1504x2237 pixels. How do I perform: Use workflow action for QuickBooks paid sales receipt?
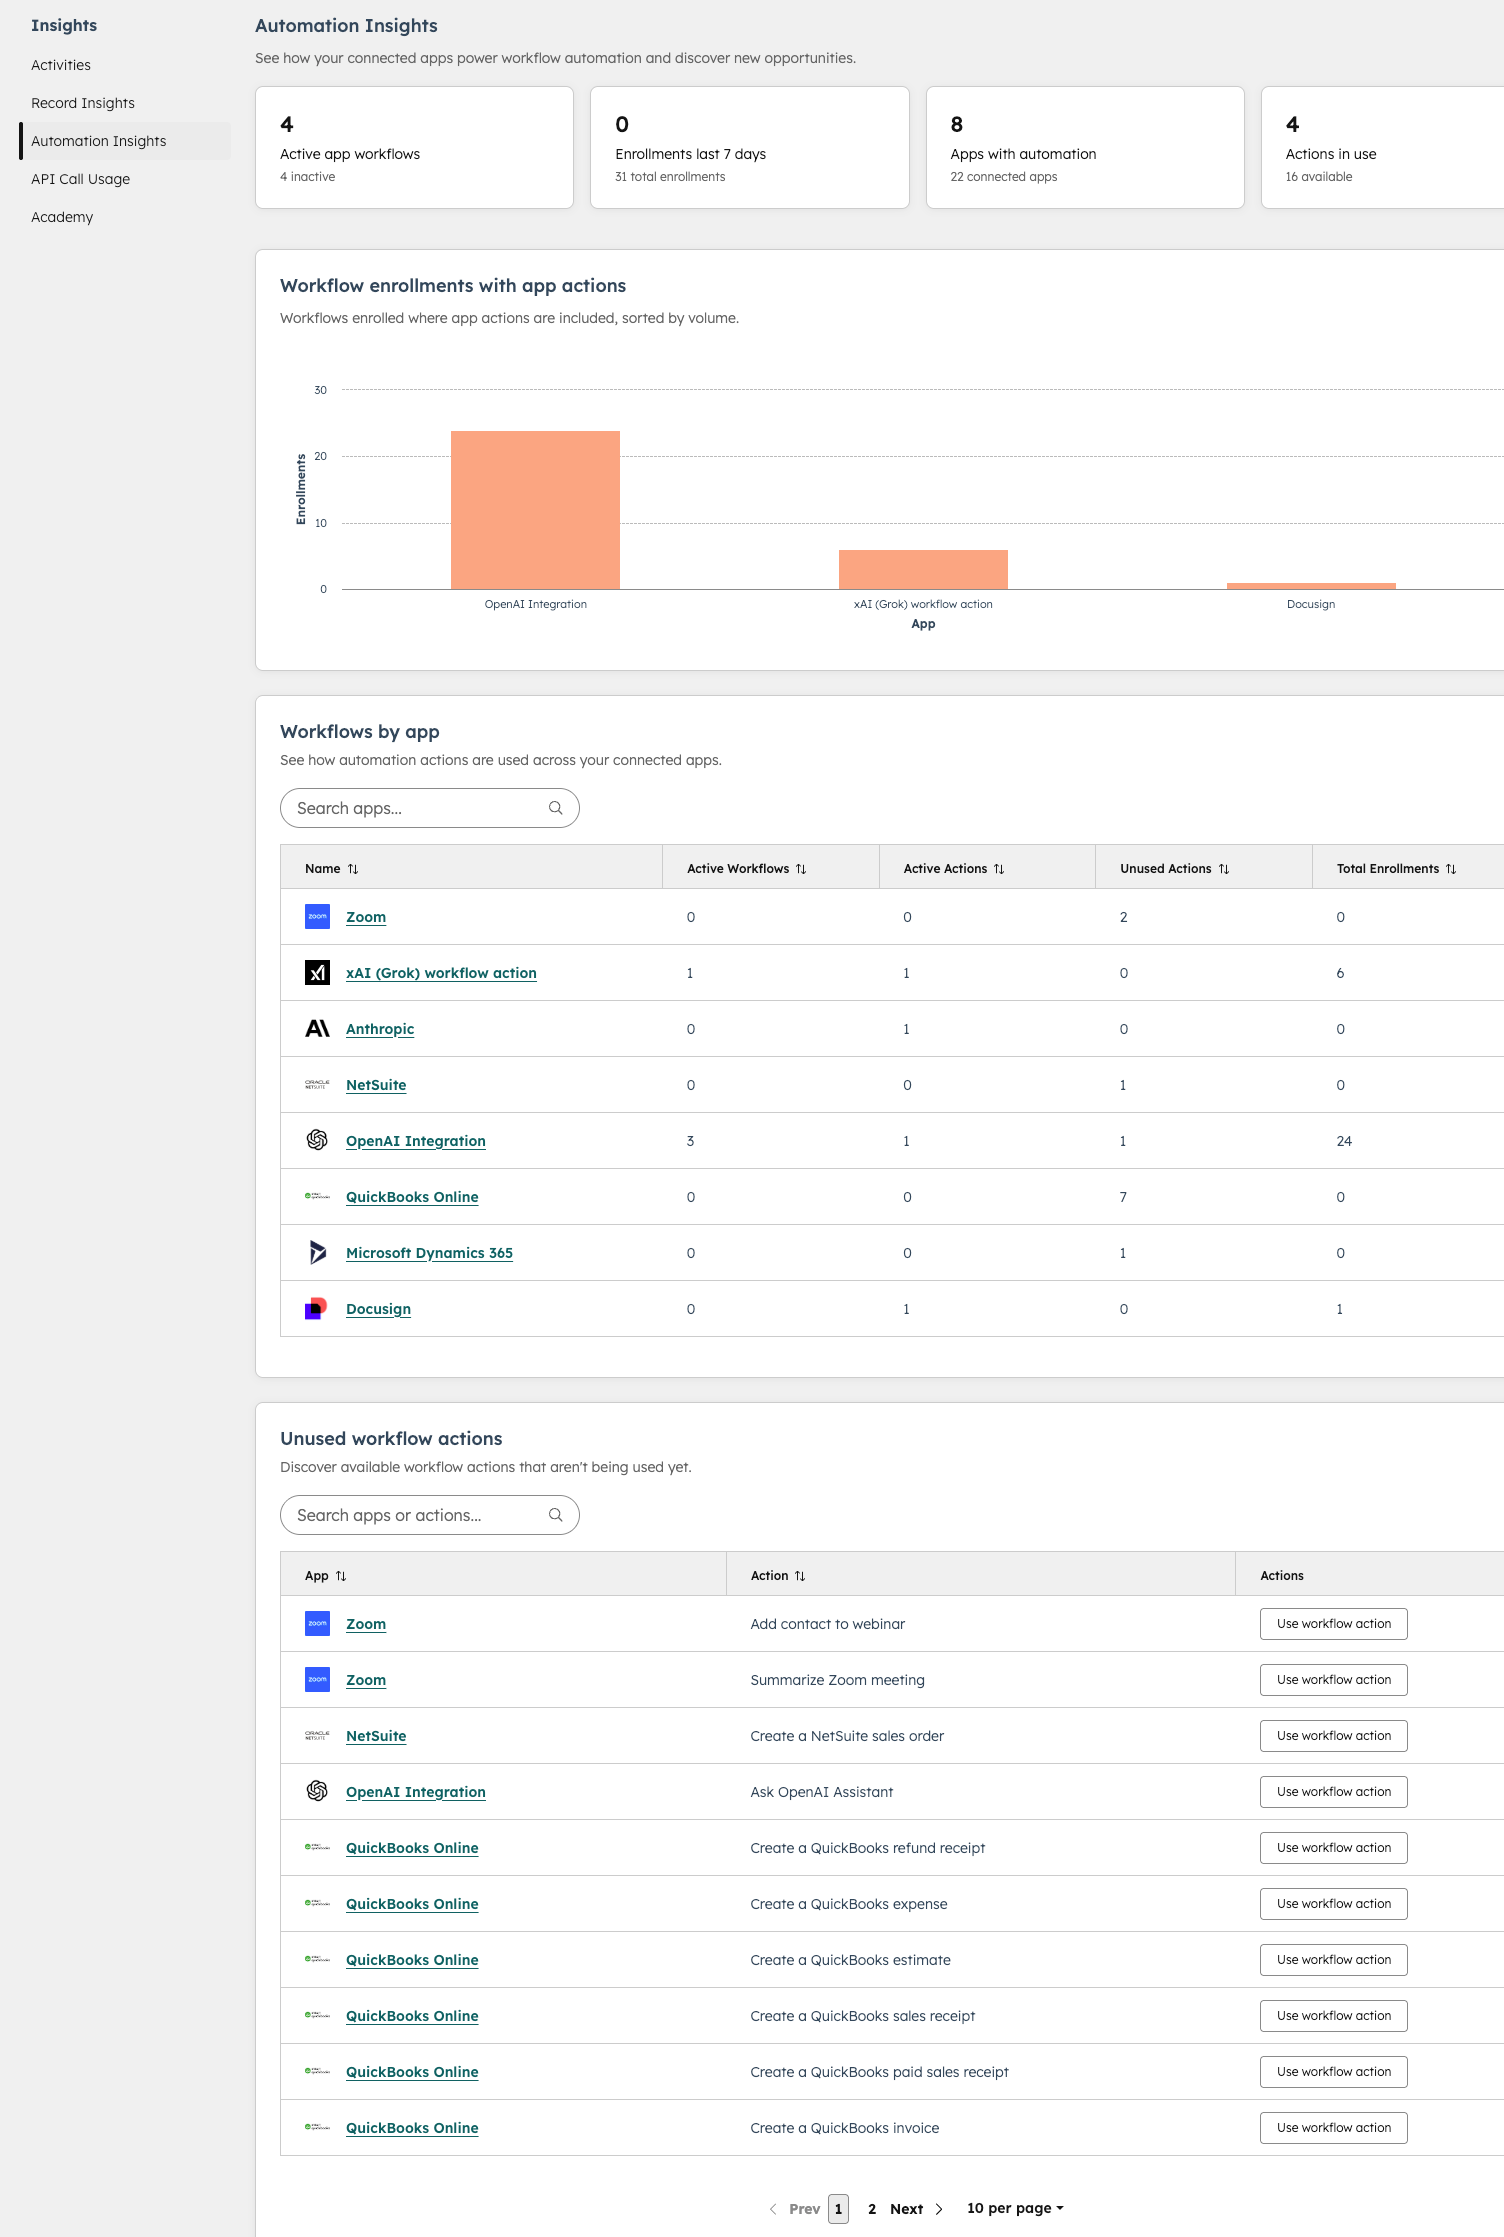click(x=1333, y=2072)
